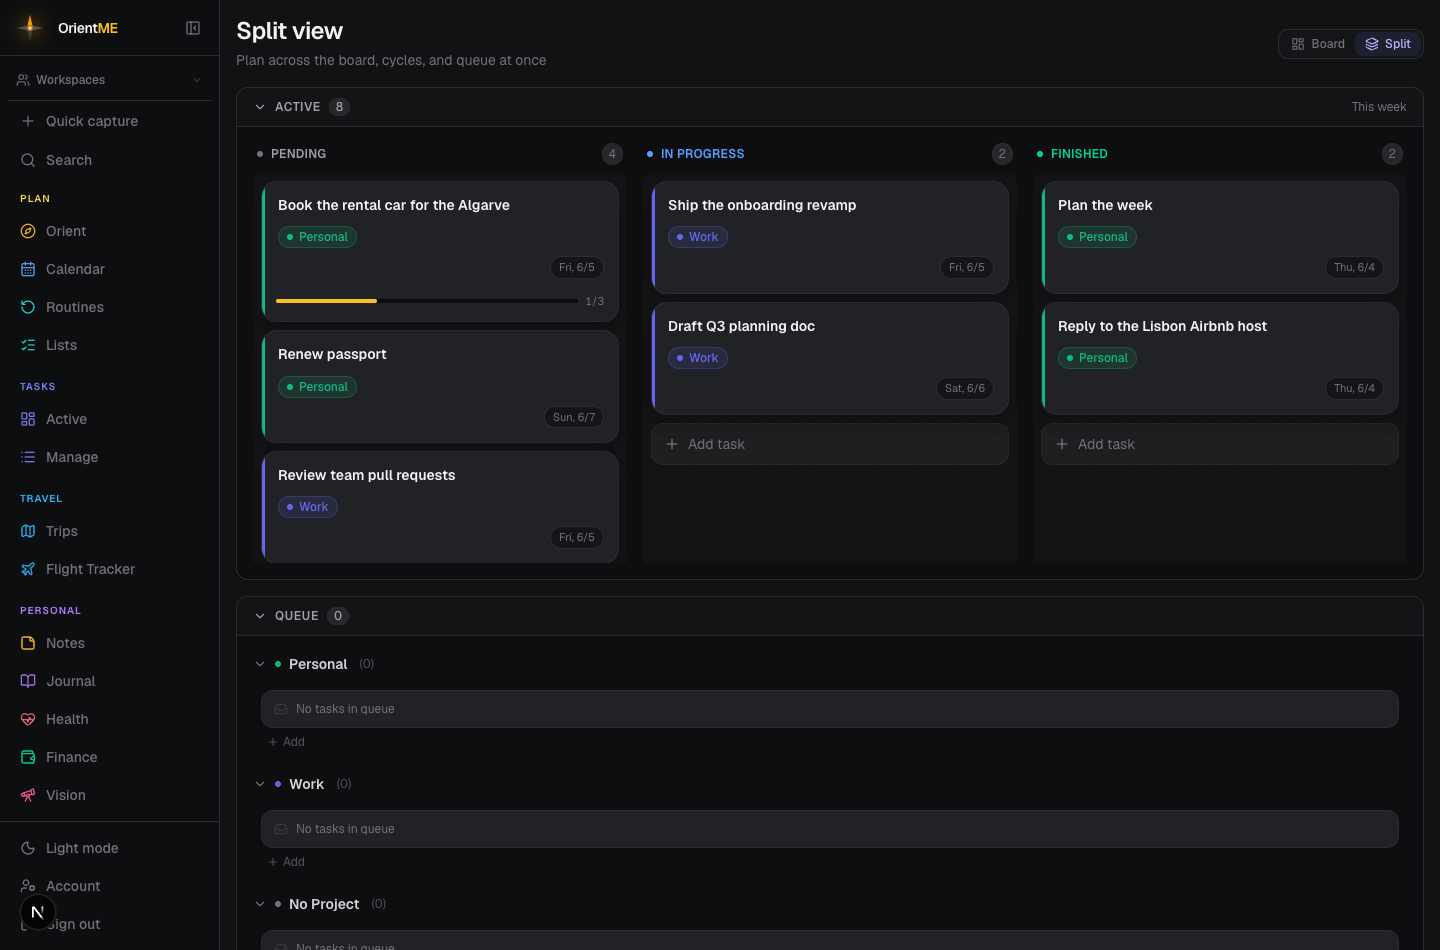This screenshot has width=1440, height=950.
Task: Open Draft Q3 planning doc card
Action: 830,358
